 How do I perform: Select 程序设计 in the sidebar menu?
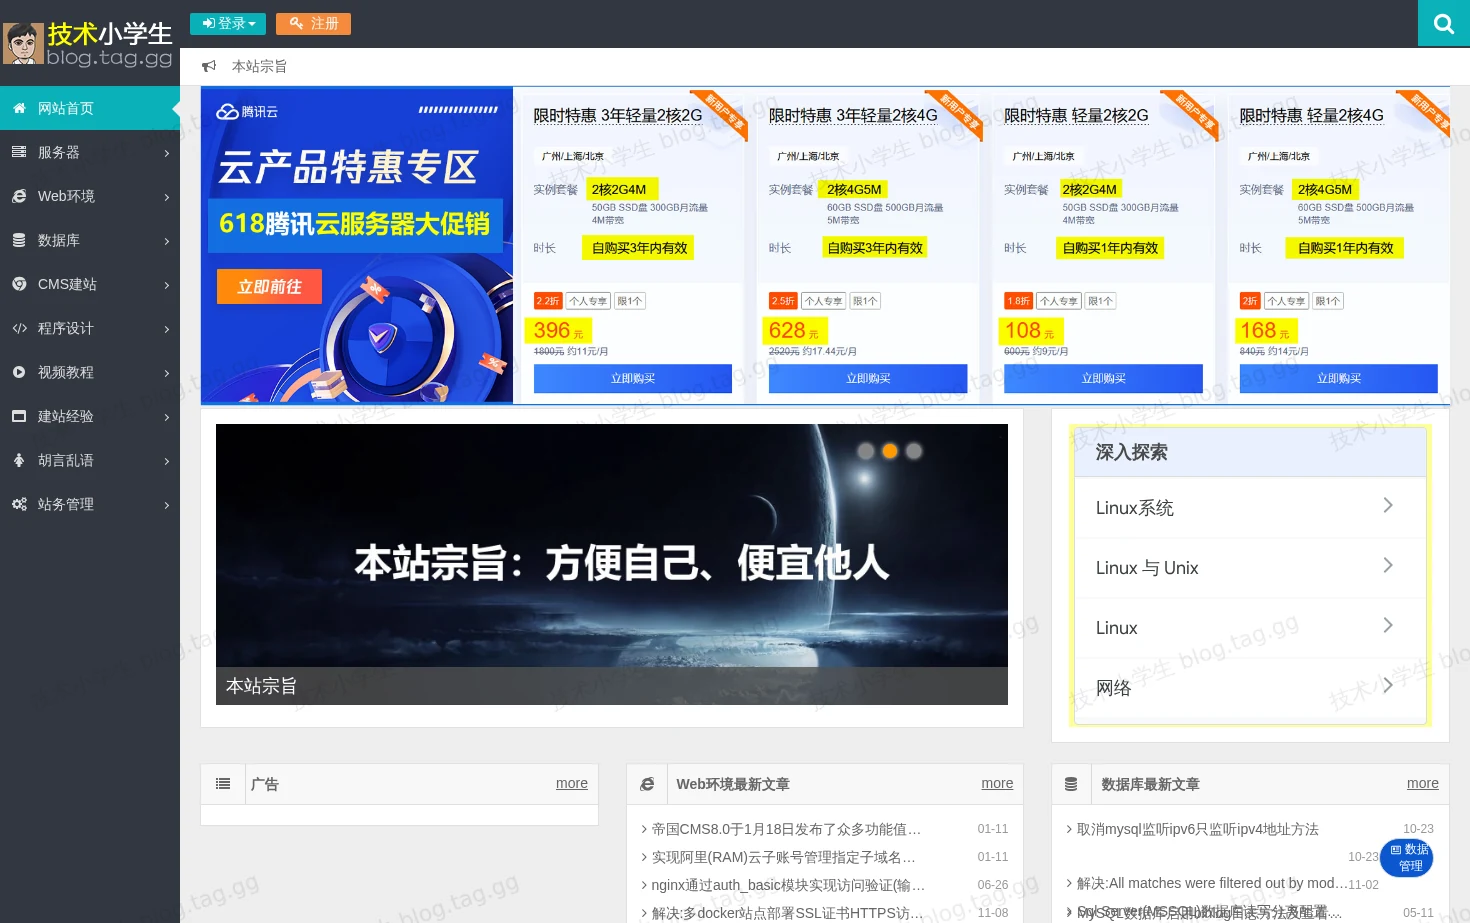(x=90, y=328)
